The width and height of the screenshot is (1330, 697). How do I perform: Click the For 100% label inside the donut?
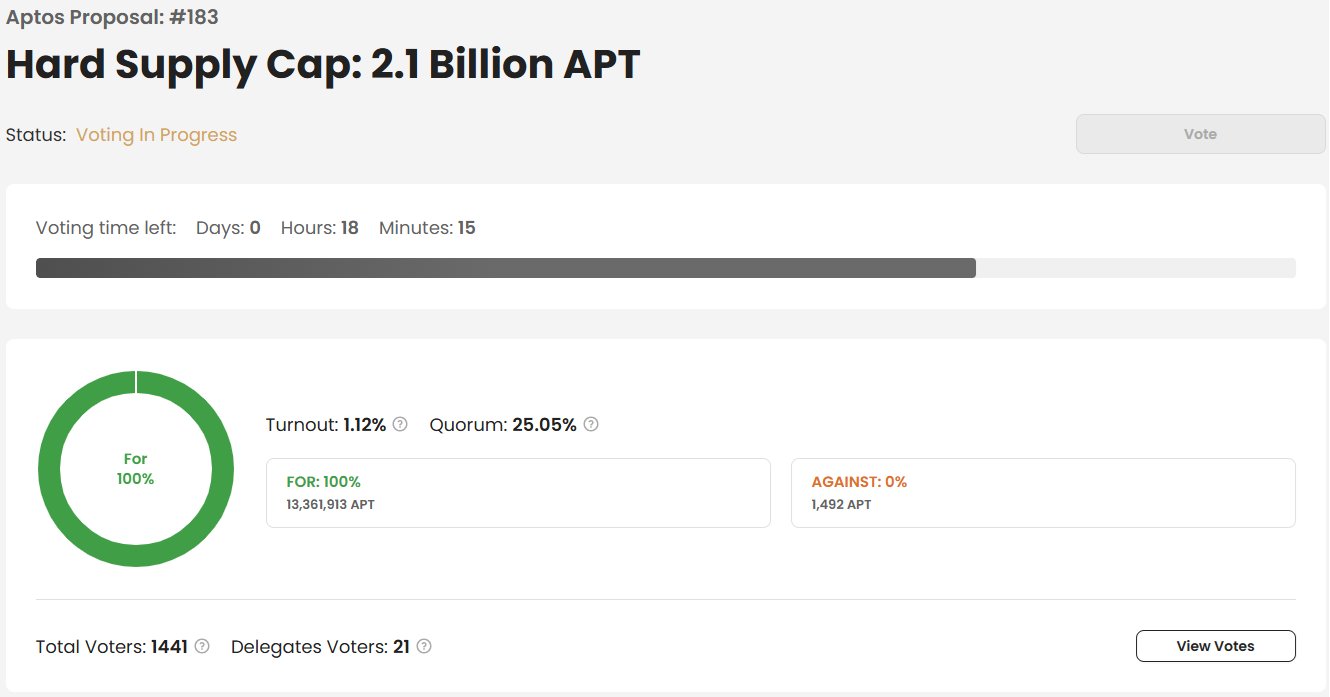point(136,469)
